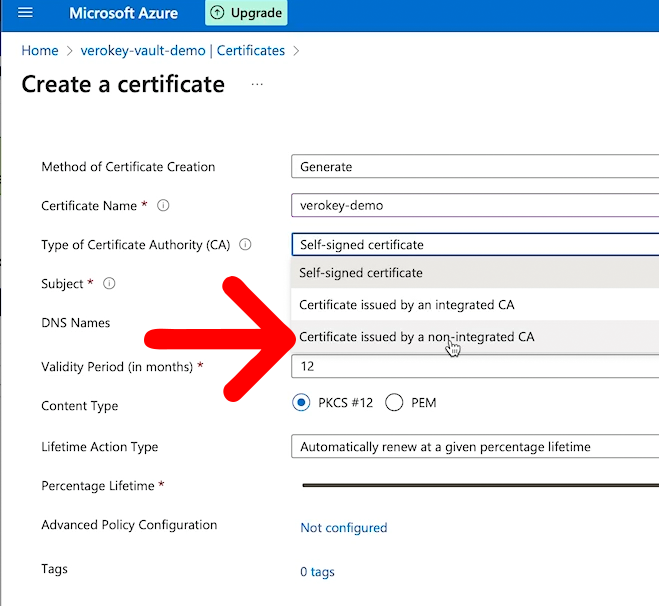Open the ellipsis menu beside page title

tap(257, 85)
